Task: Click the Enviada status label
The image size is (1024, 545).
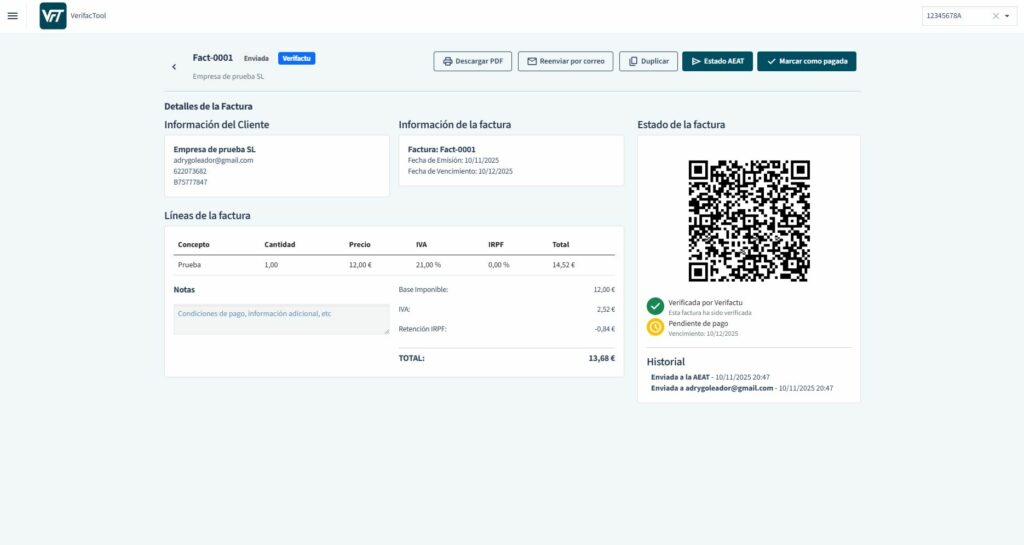Action: pos(256,59)
